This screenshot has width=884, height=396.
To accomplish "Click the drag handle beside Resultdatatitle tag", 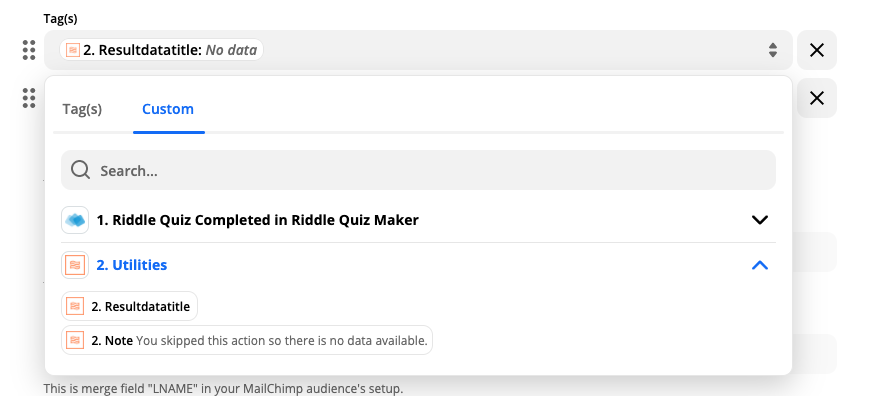I will 29,50.
